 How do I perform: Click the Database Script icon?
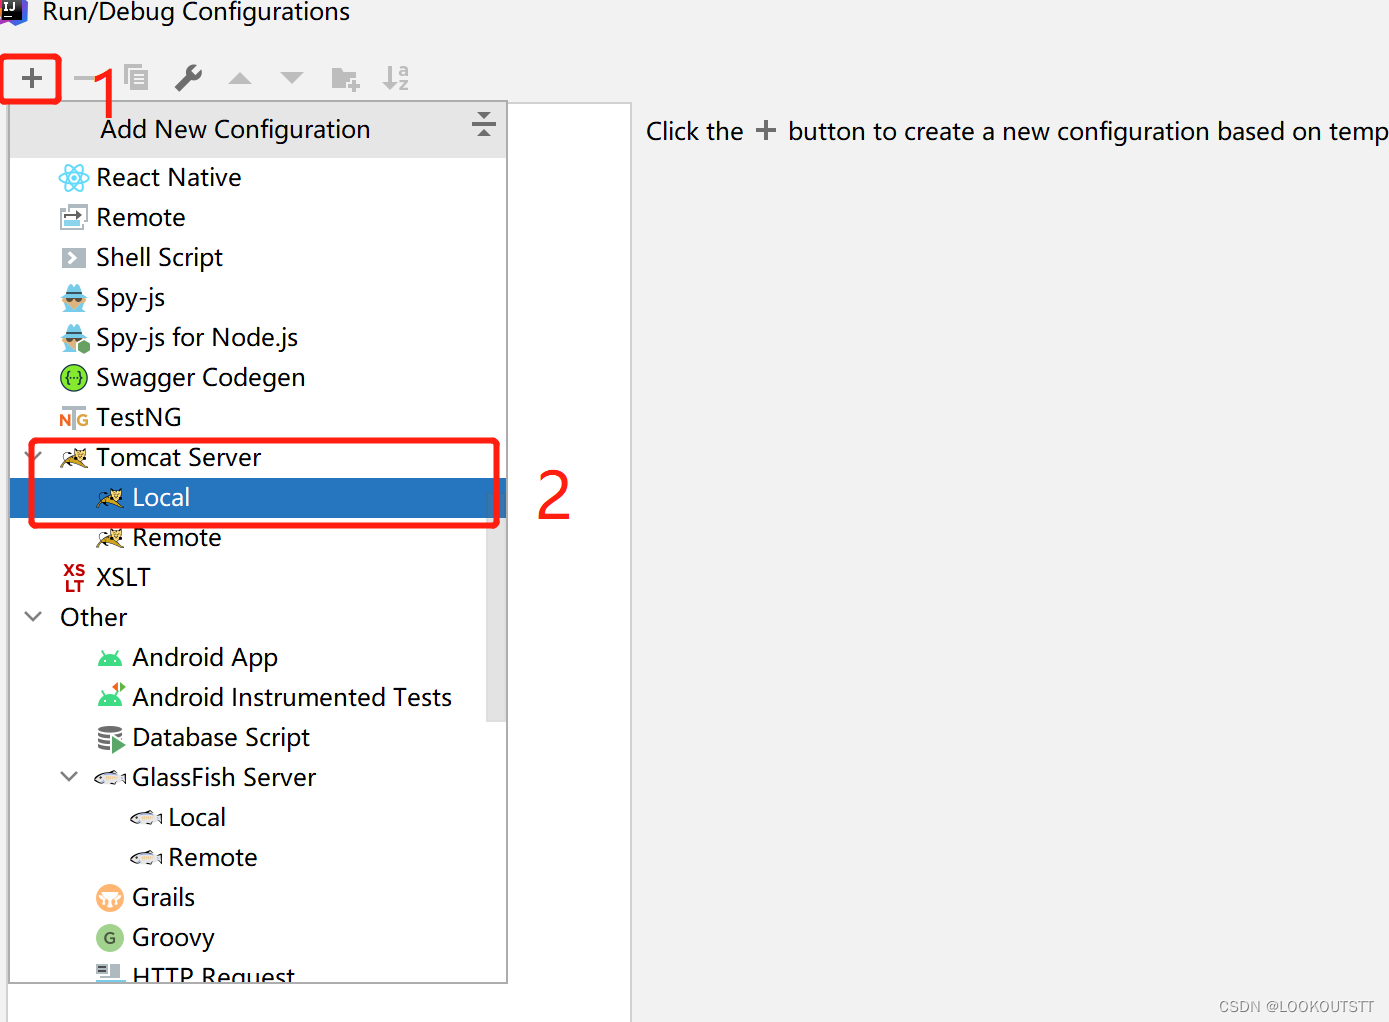pyautogui.click(x=111, y=739)
